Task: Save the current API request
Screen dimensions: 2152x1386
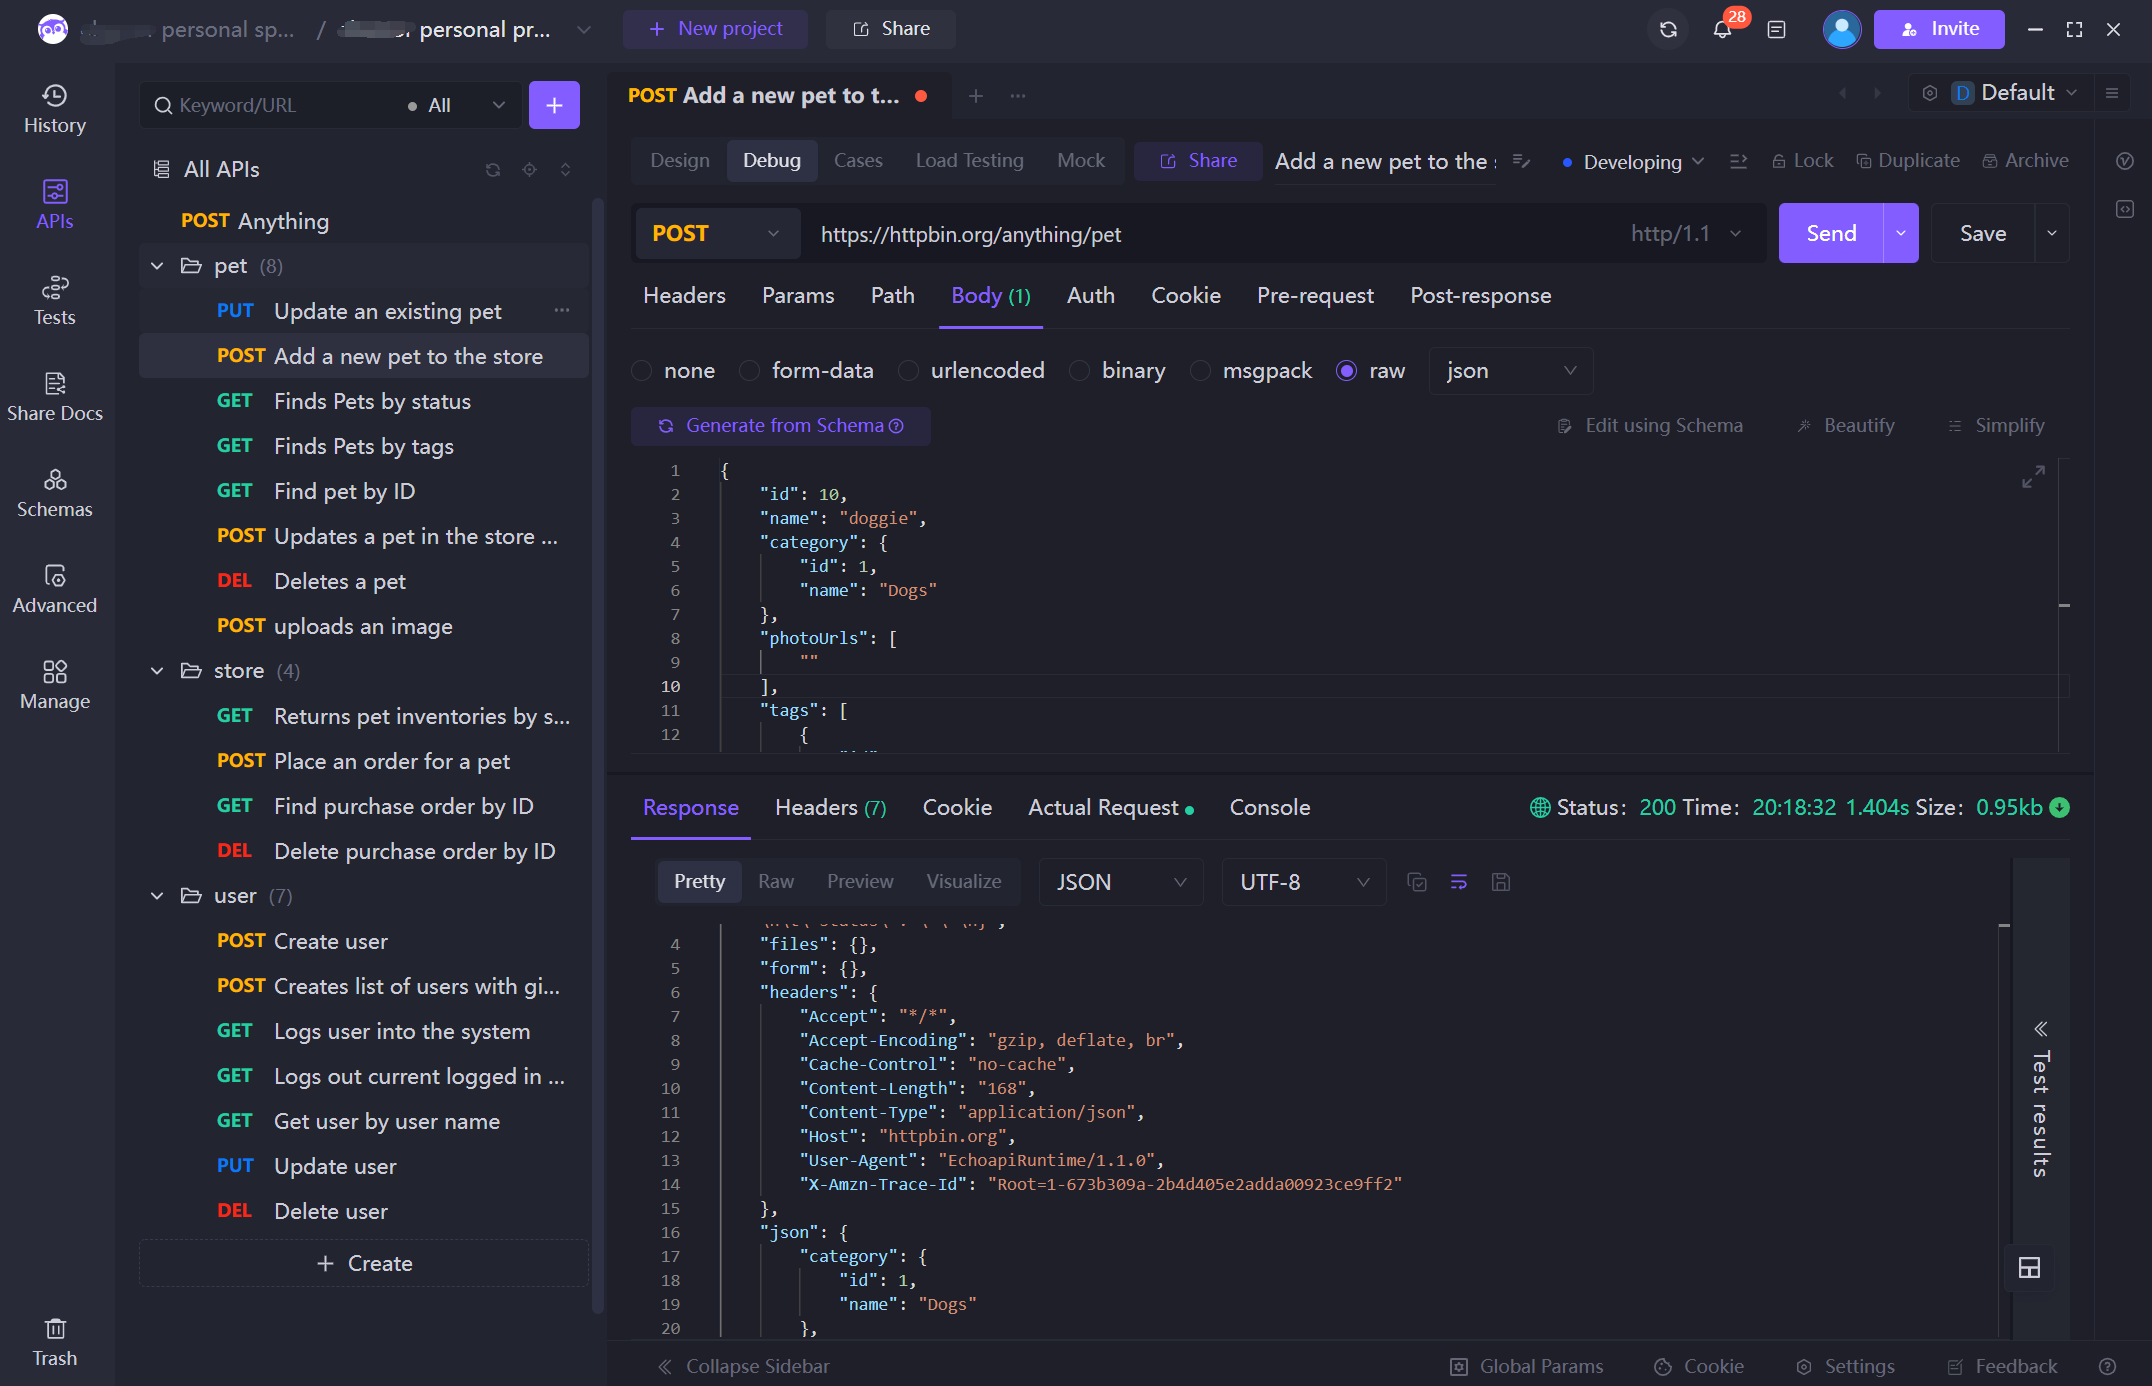Action: coord(1983,234)
